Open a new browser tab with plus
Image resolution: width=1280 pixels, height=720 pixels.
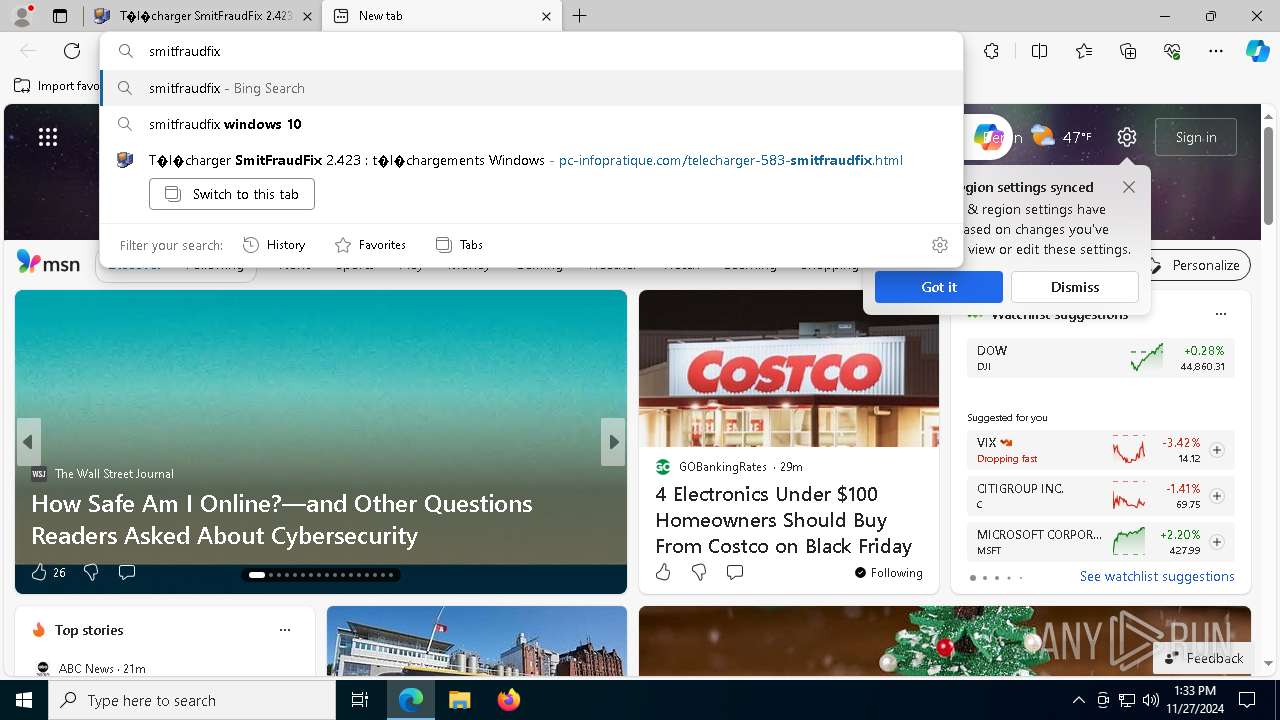[x=580, y=16]
